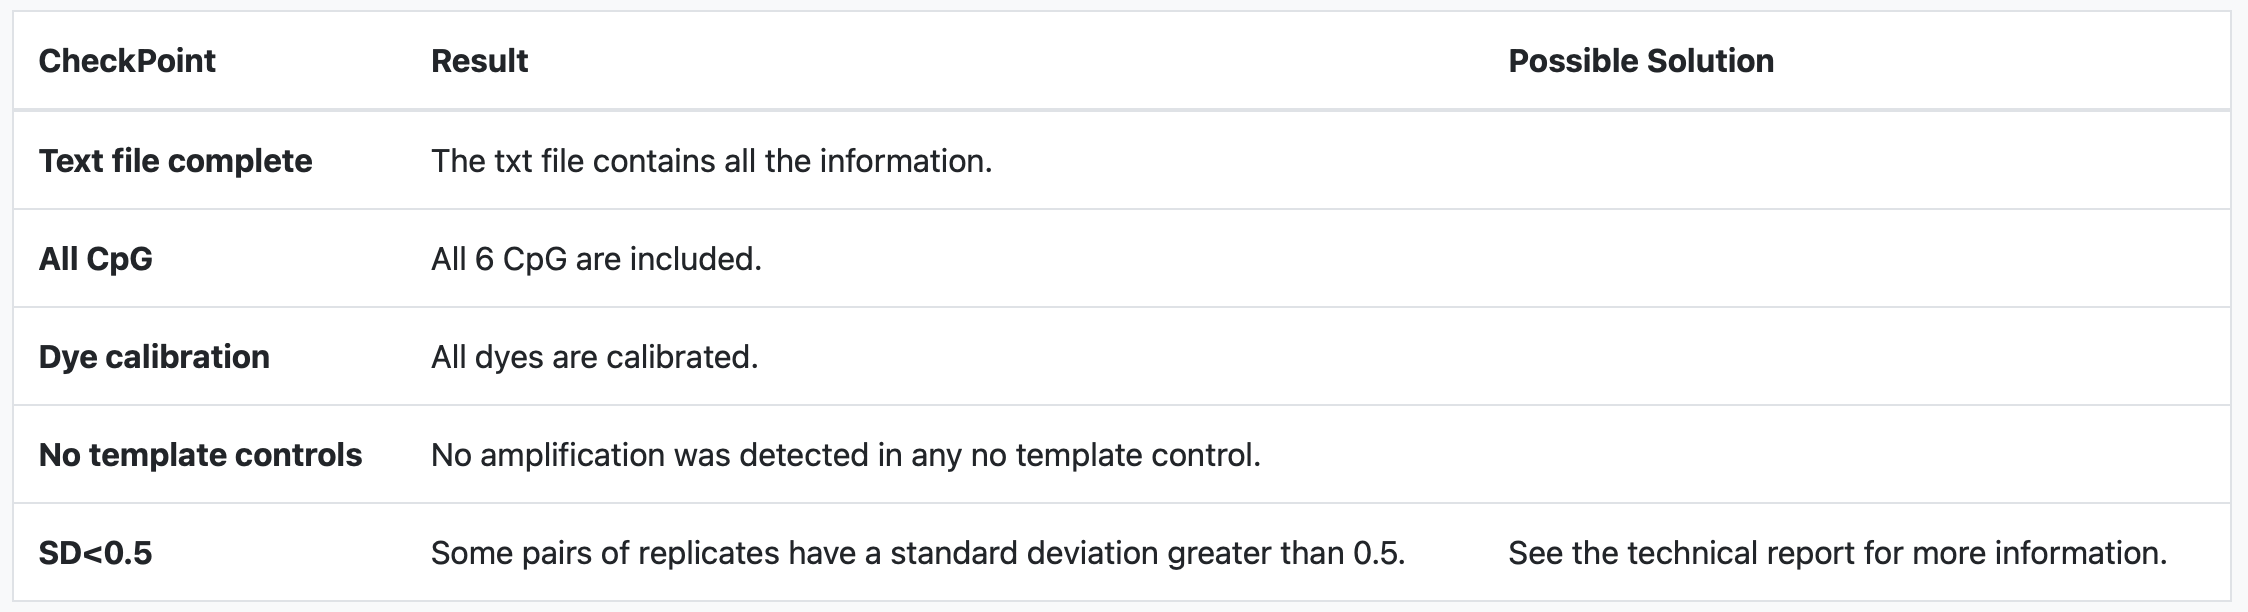Viewport: 2248px width, 612px height.
Task: Click the CheckPoint column header
Action: point(127,61)
